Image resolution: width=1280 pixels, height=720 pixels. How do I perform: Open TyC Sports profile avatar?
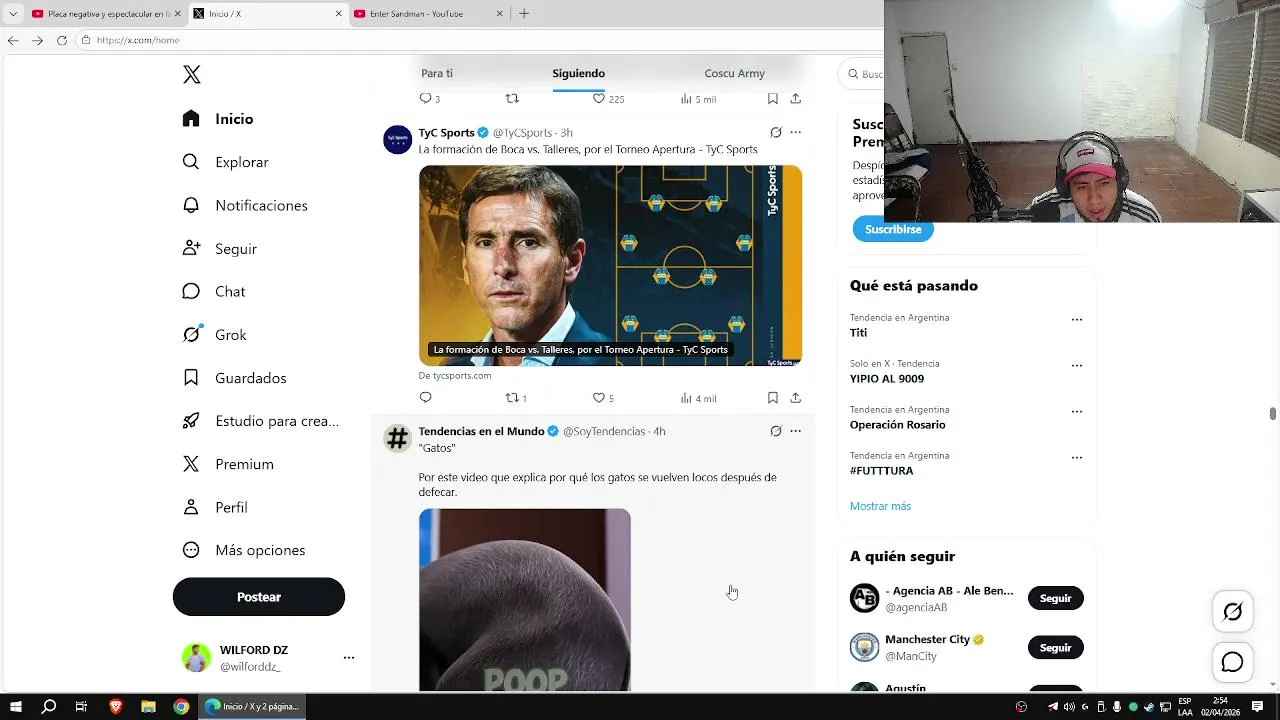398,139
